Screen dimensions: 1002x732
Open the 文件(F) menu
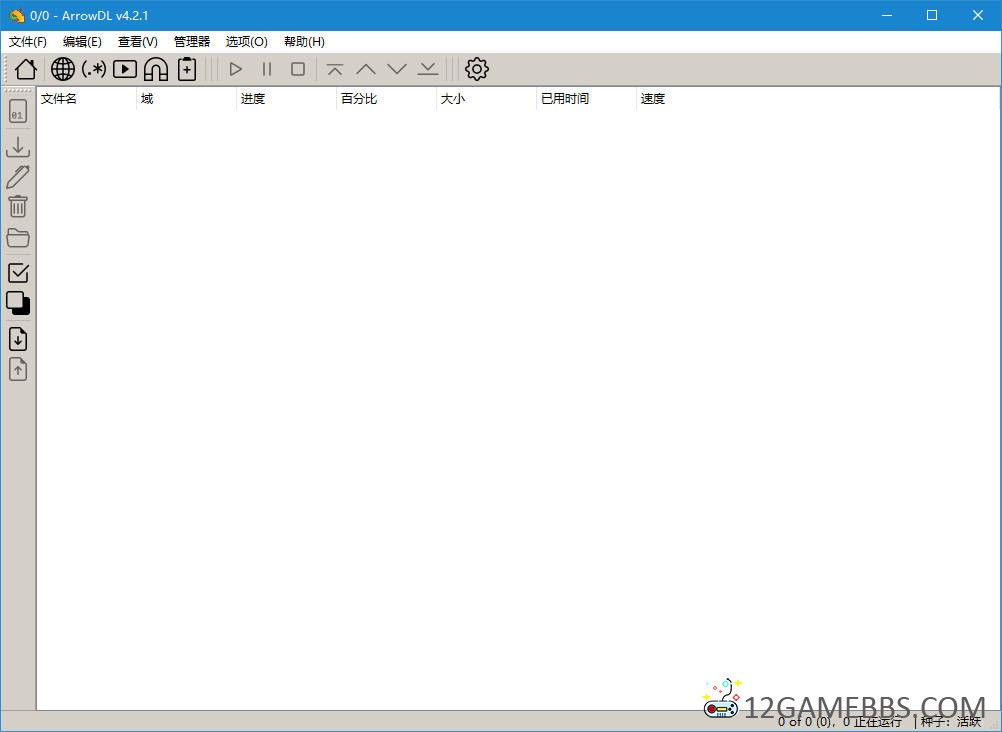click(x=28, y=42)
